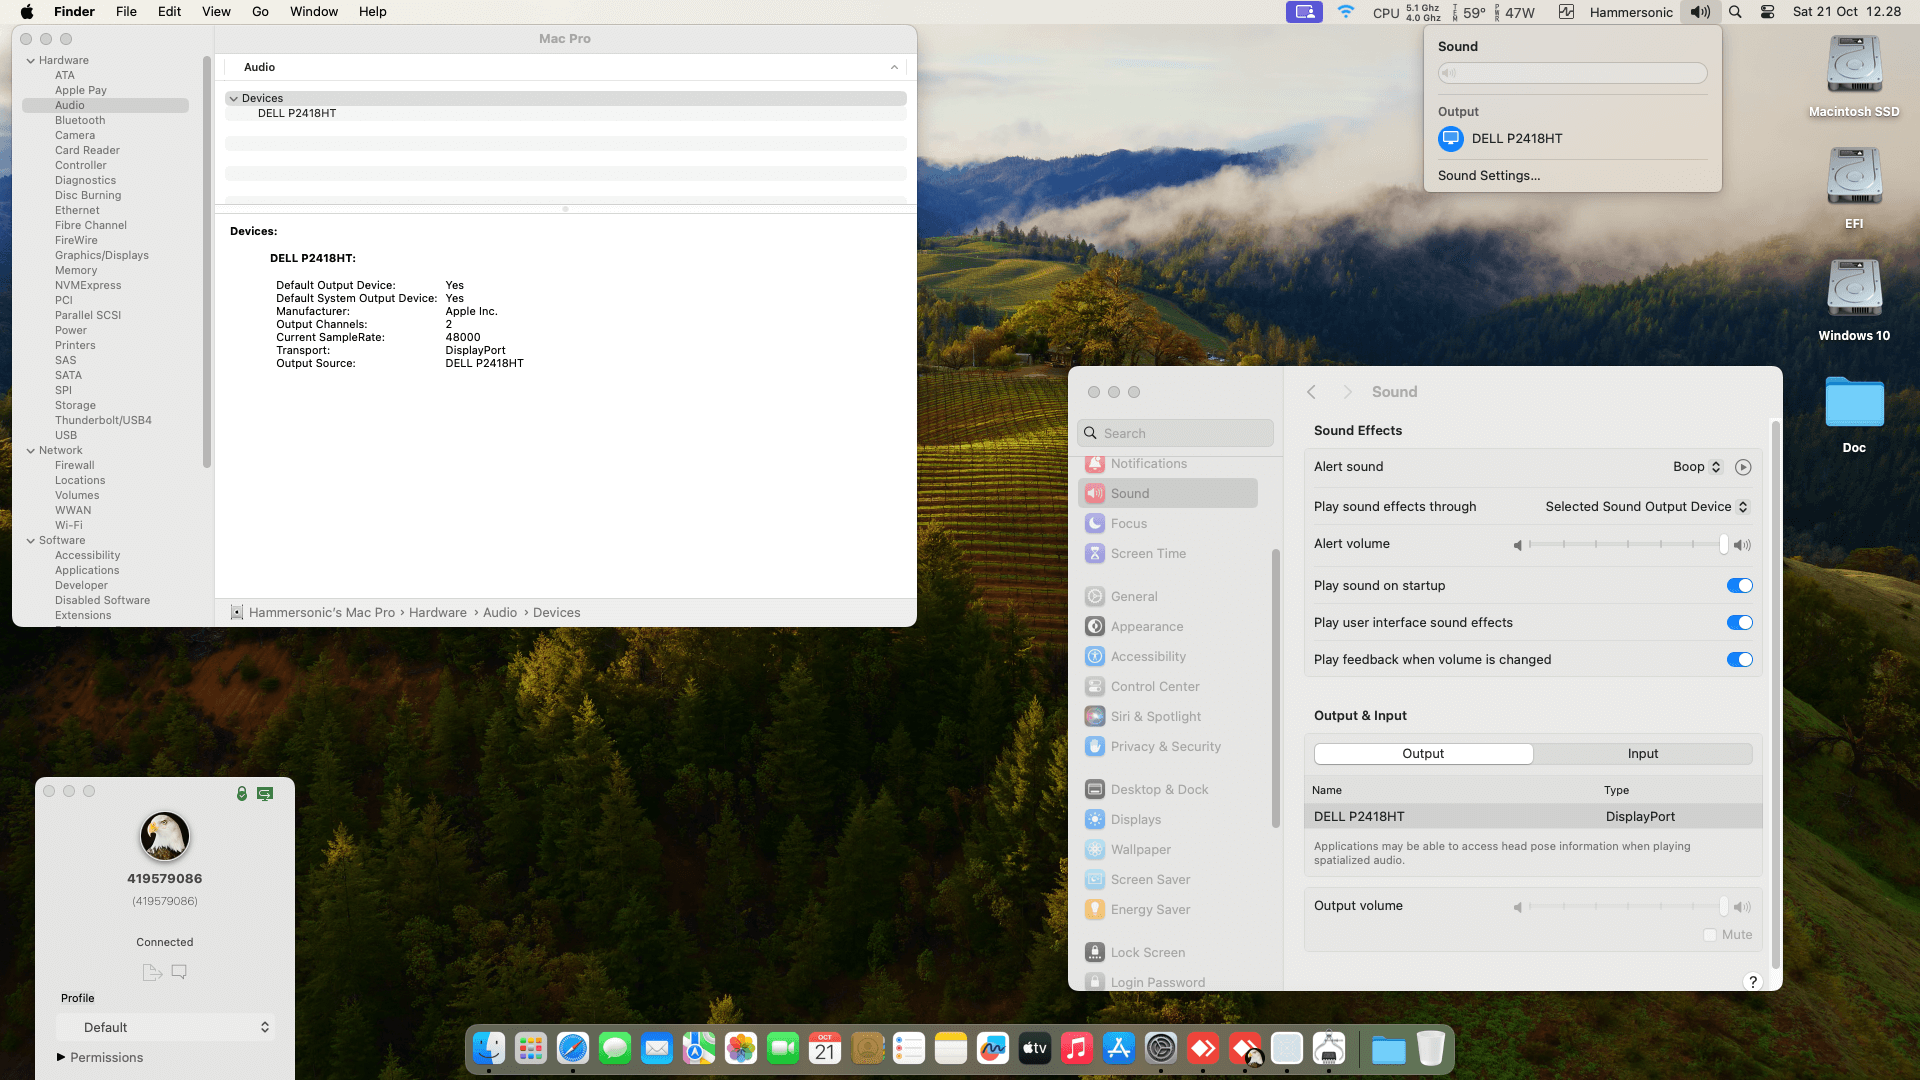This screenshot has width=1920, height=1080.
Task: Open the Default profile dropdown
Action: coord(165,1027)
